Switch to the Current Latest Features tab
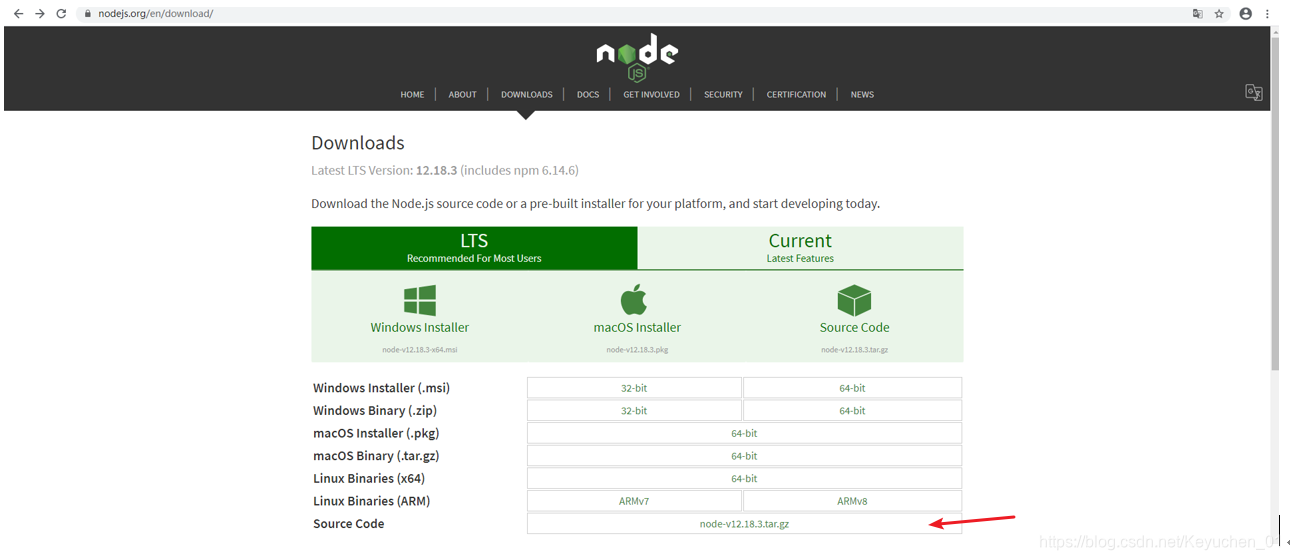1290x560 pixels. pos(800,248)
